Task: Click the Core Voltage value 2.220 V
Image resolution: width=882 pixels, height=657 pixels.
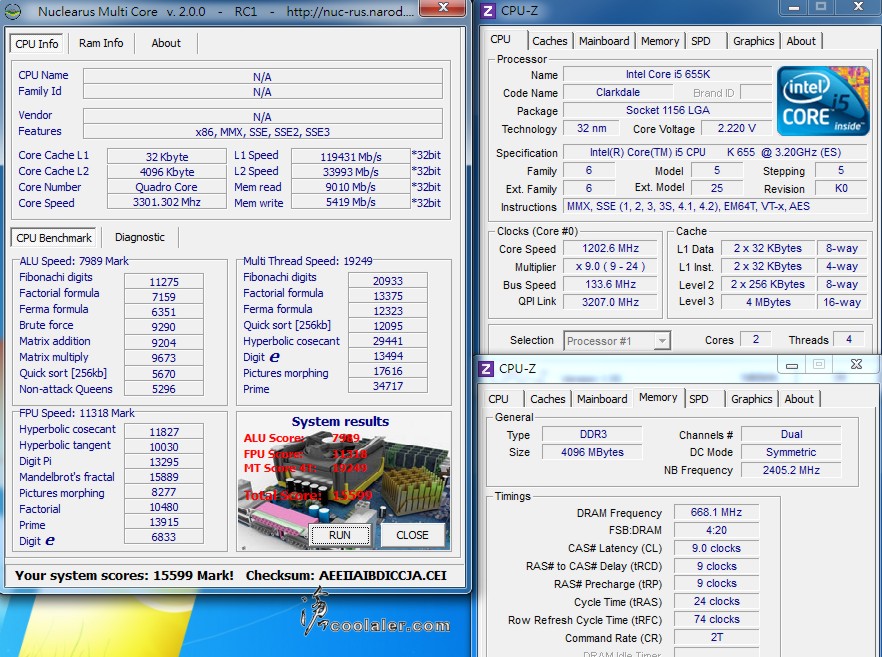Action: (736, 128)
